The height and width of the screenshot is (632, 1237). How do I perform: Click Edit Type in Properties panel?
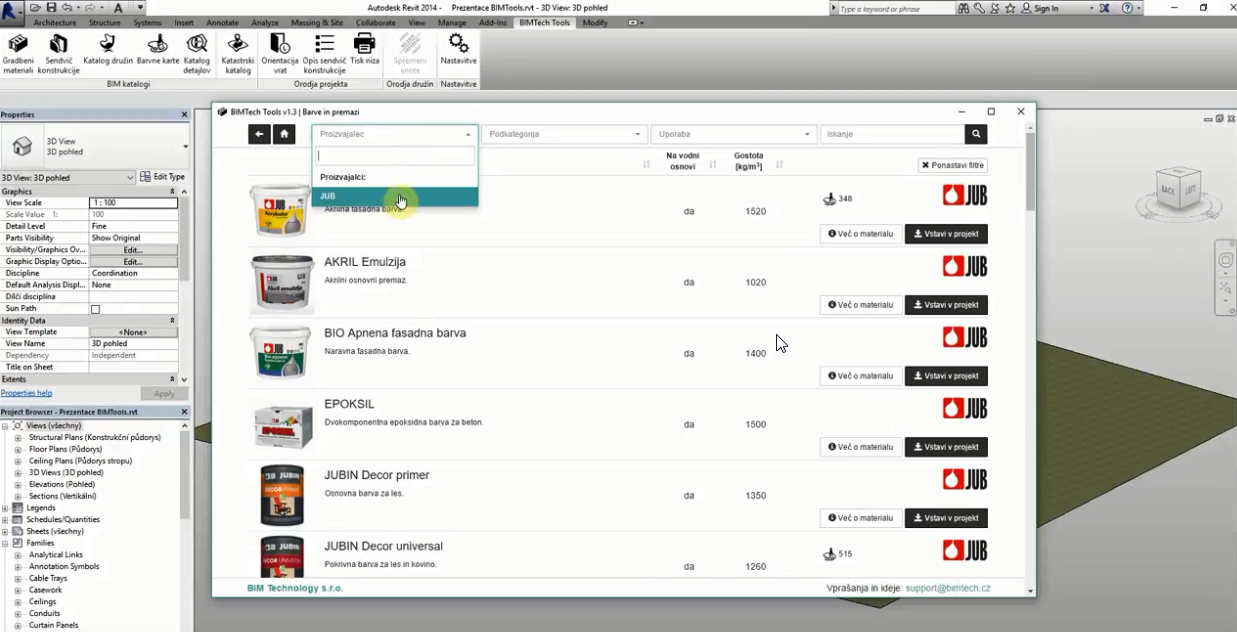162,177
